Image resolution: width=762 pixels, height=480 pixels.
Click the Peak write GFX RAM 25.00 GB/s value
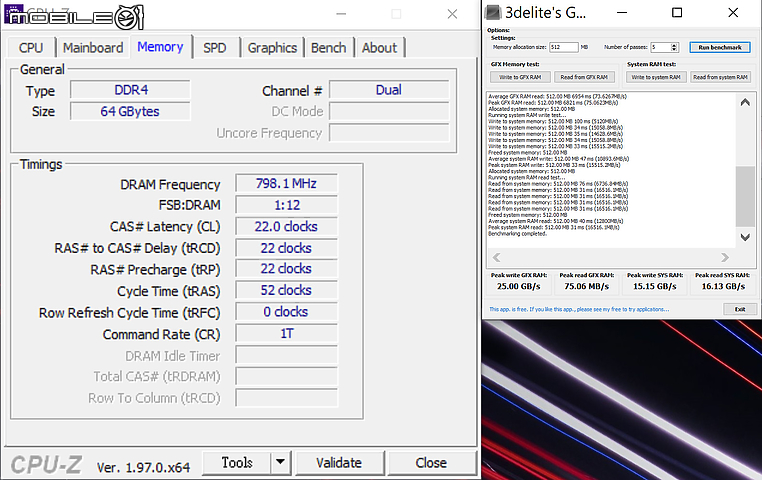coord(519,286)
